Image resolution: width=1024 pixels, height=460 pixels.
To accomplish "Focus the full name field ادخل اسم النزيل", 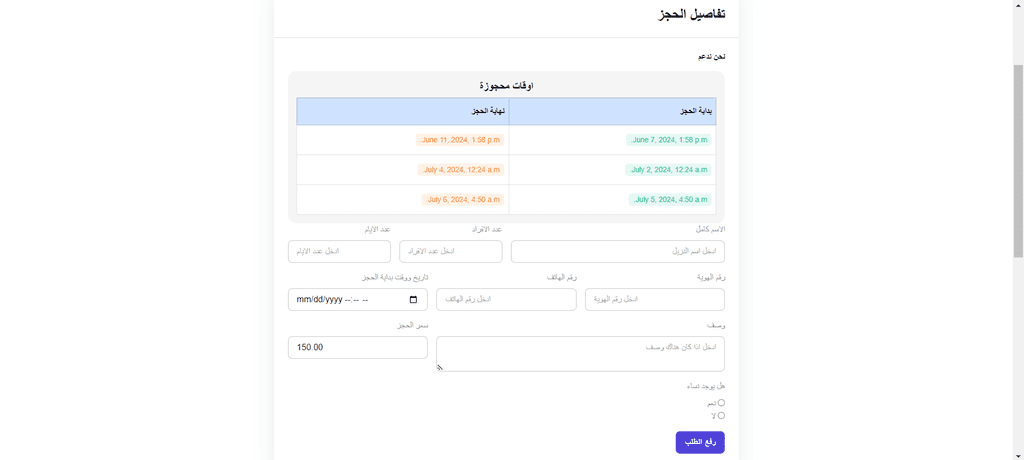I will point(618,252).
